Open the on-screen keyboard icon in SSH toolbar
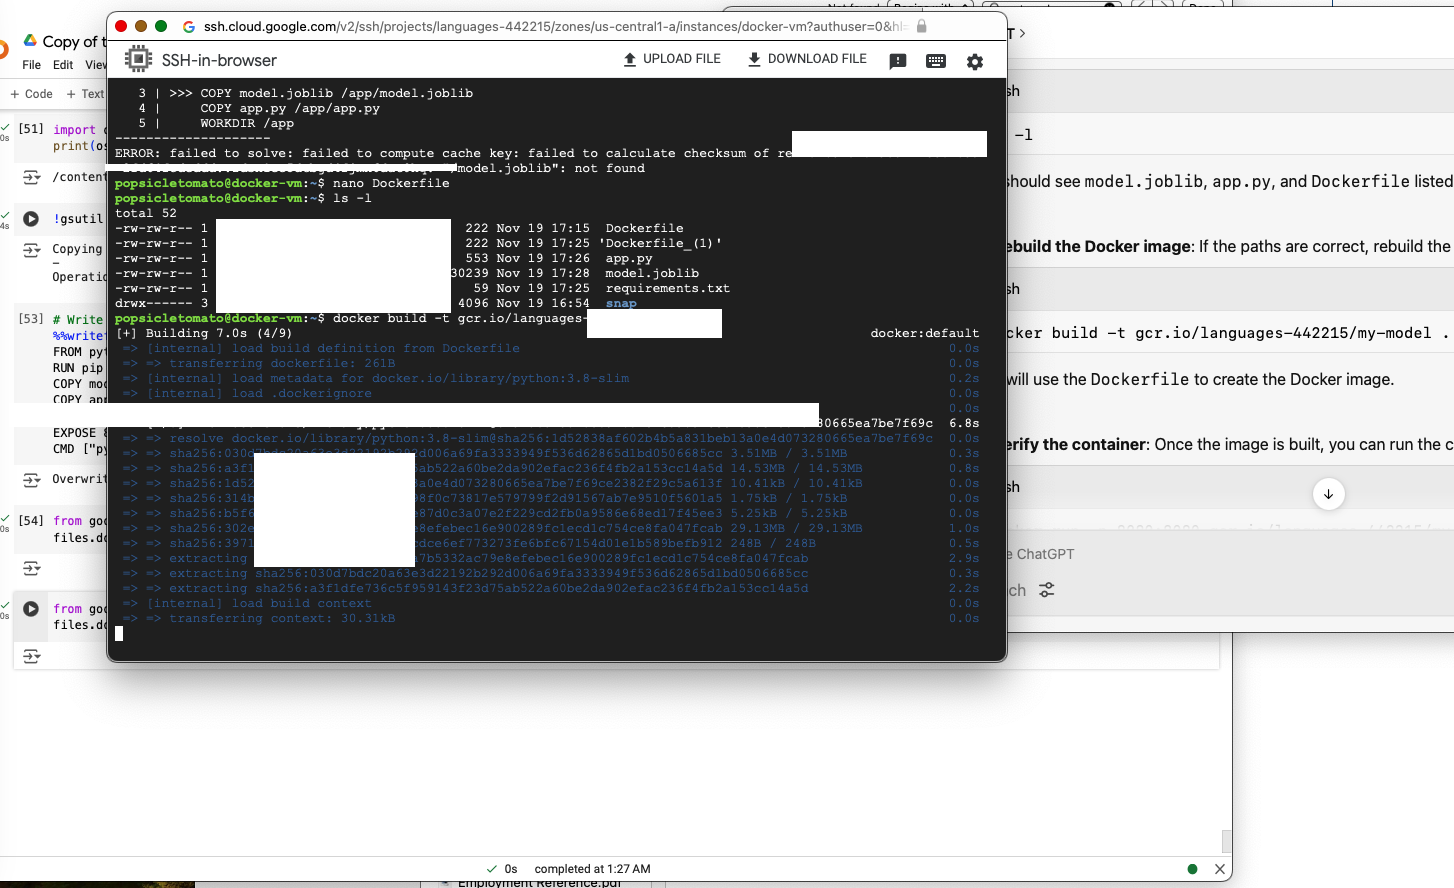Screen dimensions: 1454x888 935,60
